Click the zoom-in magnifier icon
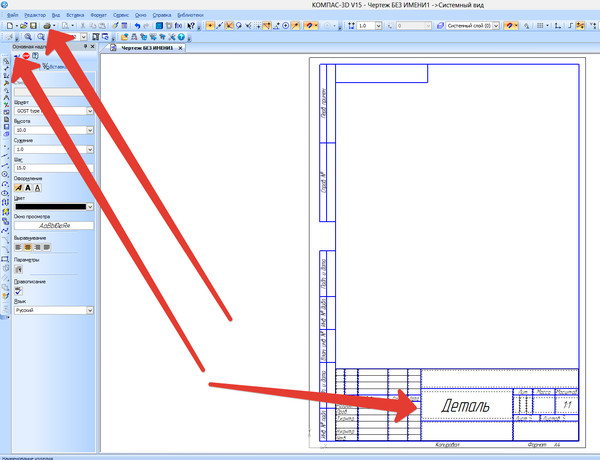600x460 pixels. coord(27,36)
